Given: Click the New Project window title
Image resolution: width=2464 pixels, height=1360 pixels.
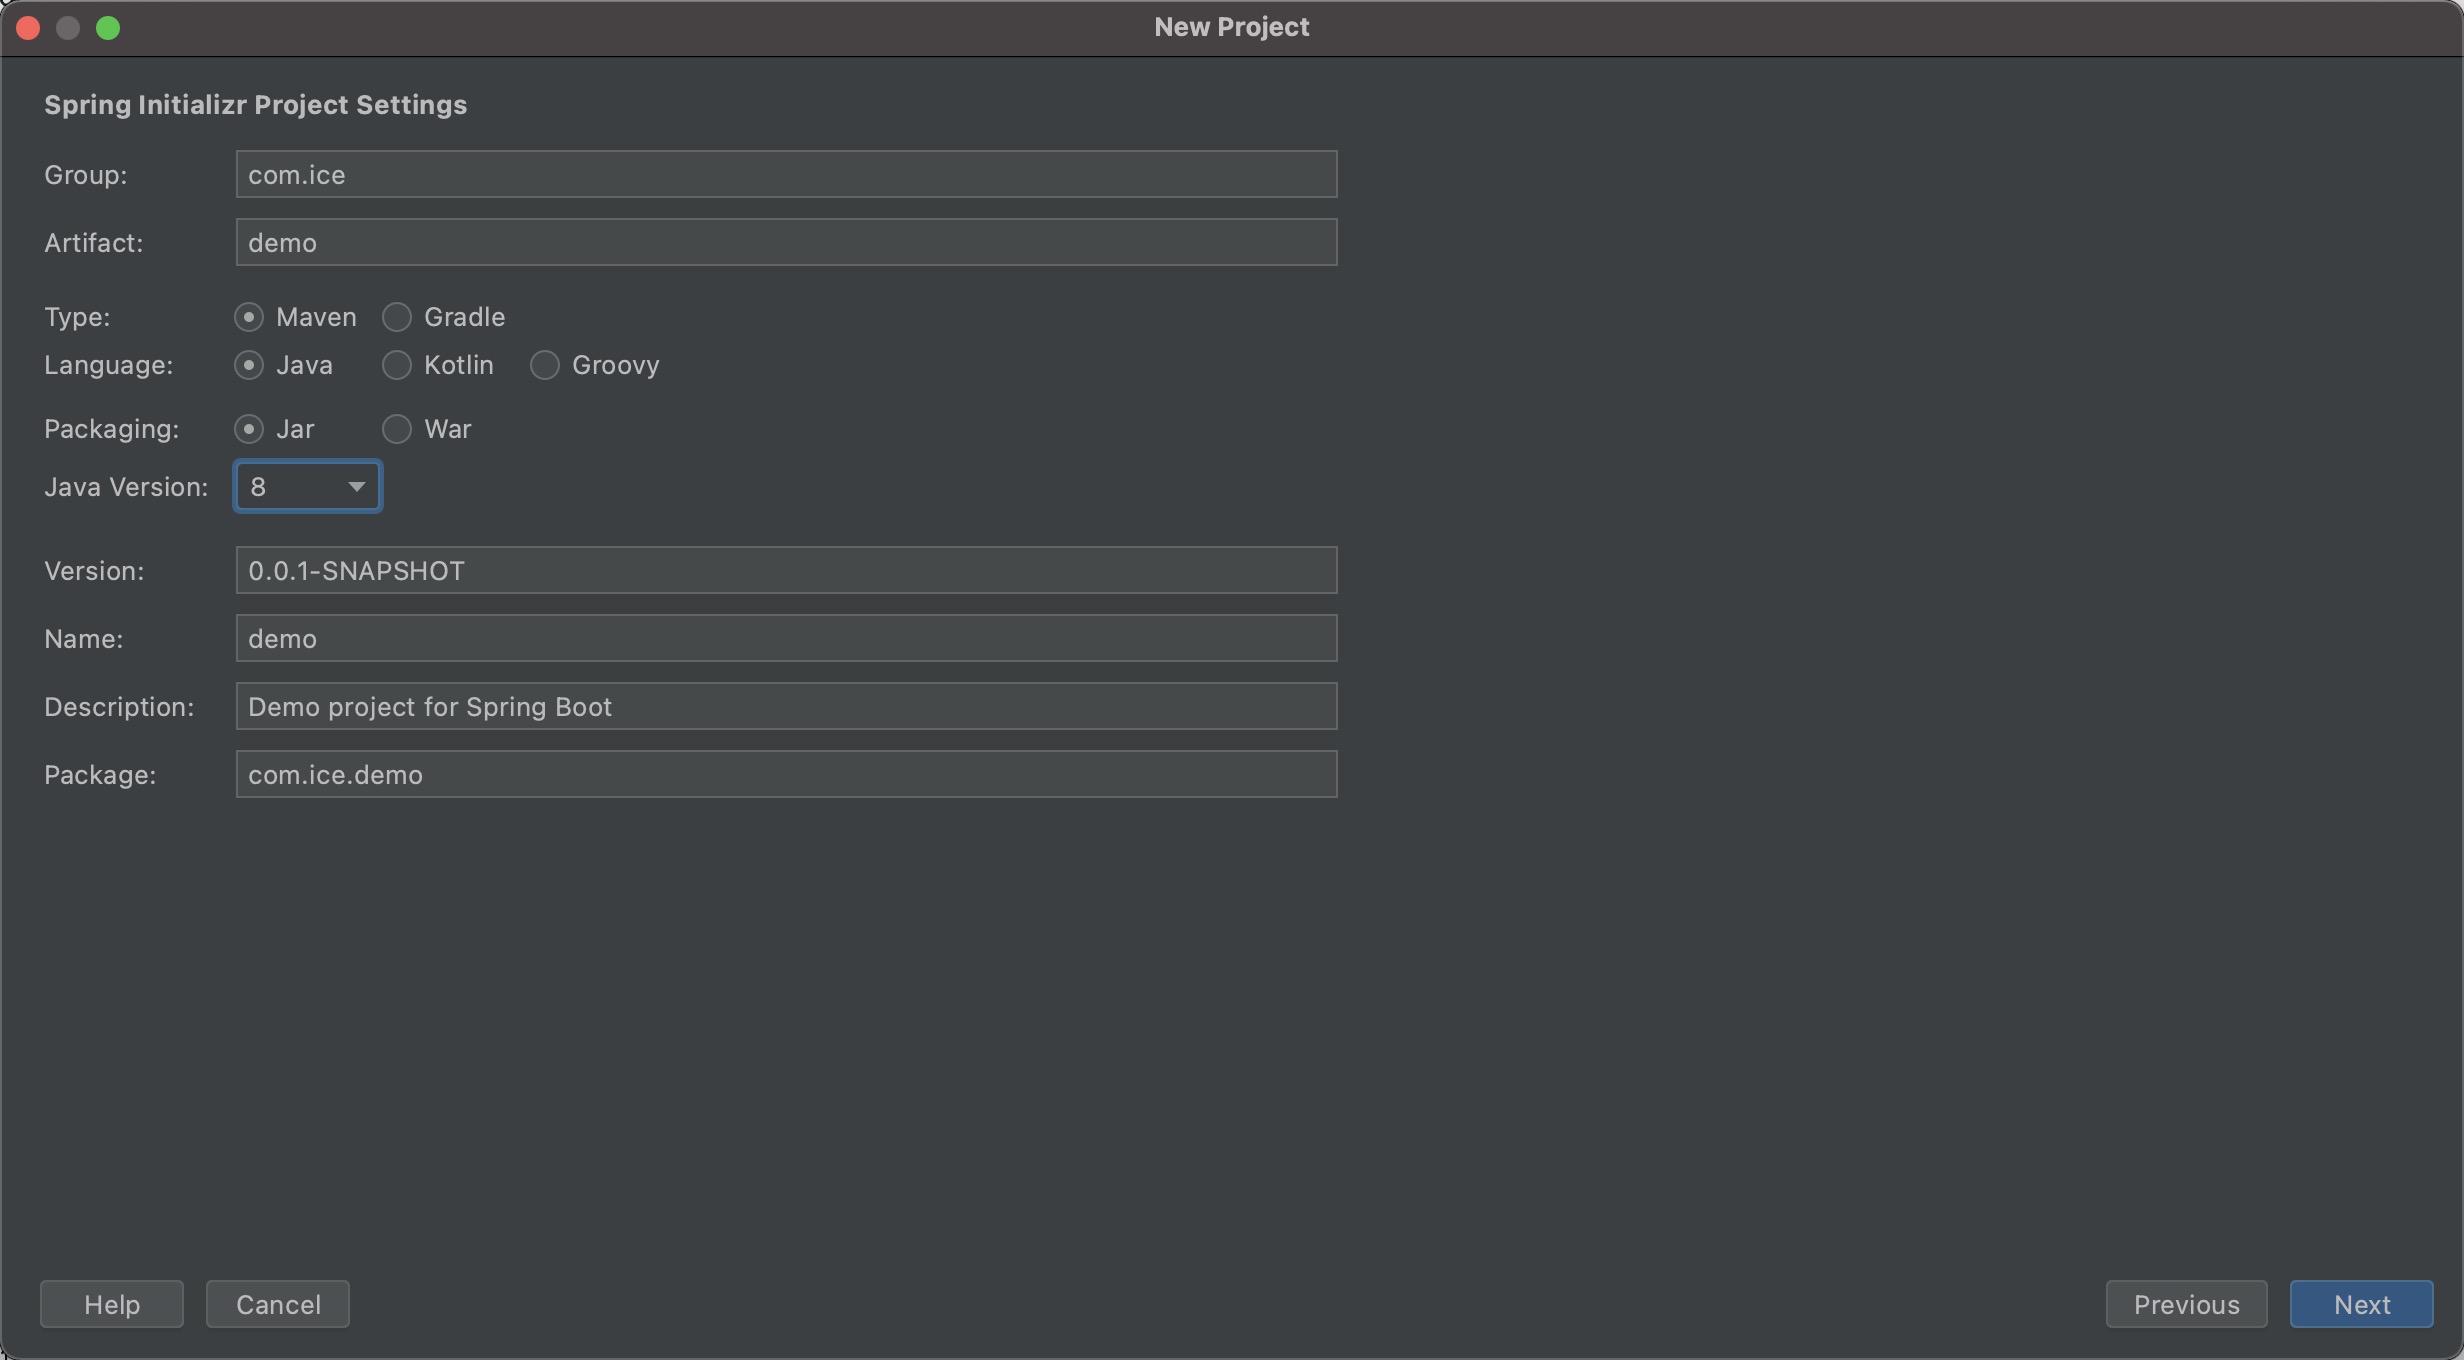Looking at the screenshot, I should point(1232,27).
